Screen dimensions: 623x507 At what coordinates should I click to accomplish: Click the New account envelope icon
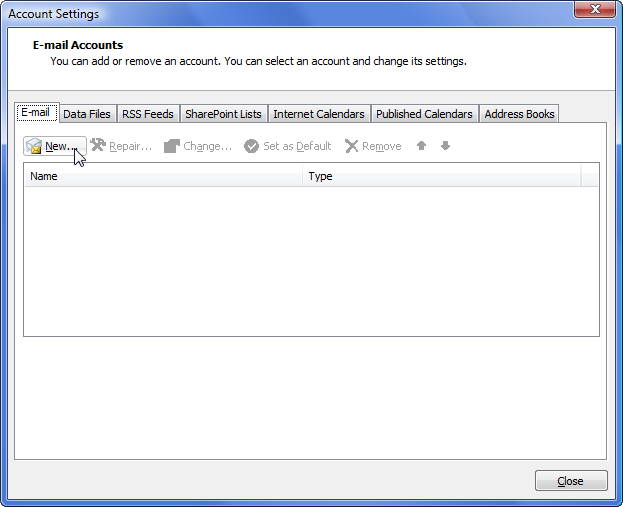point(34,146)
